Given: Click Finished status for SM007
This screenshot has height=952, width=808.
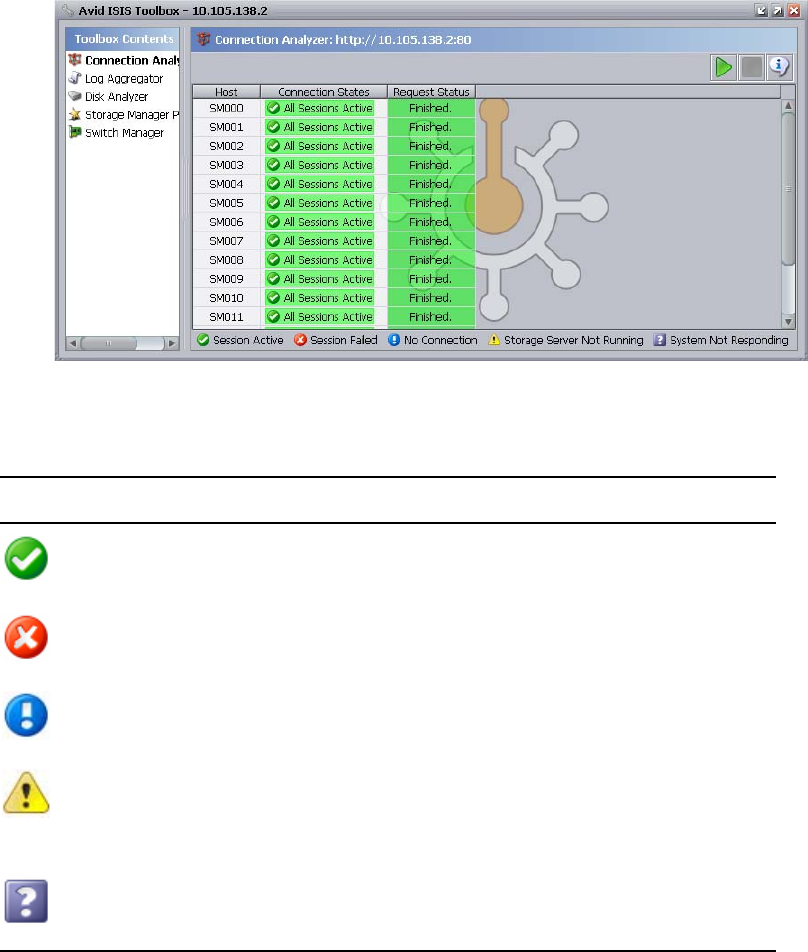Looking at the screenshot, I should tap(430, 240).
